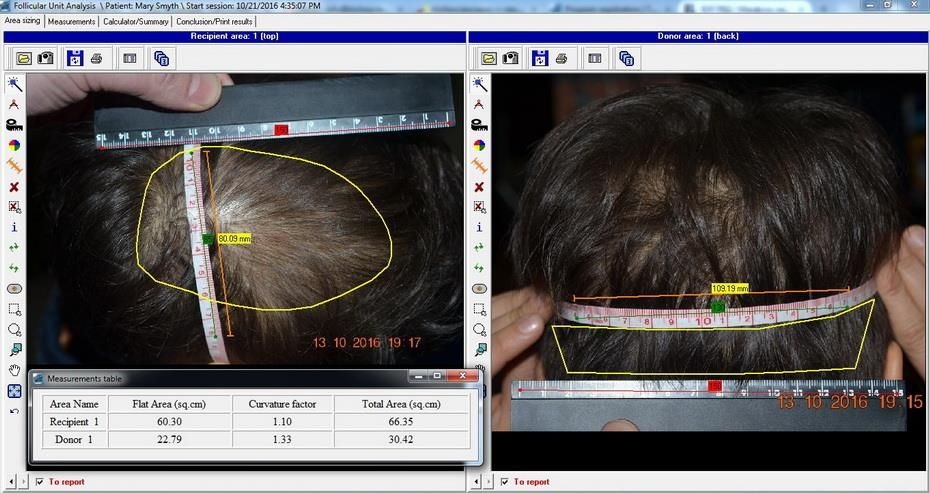Click the magnifier zoom tool in Donor sidebar

click(479, 329)
